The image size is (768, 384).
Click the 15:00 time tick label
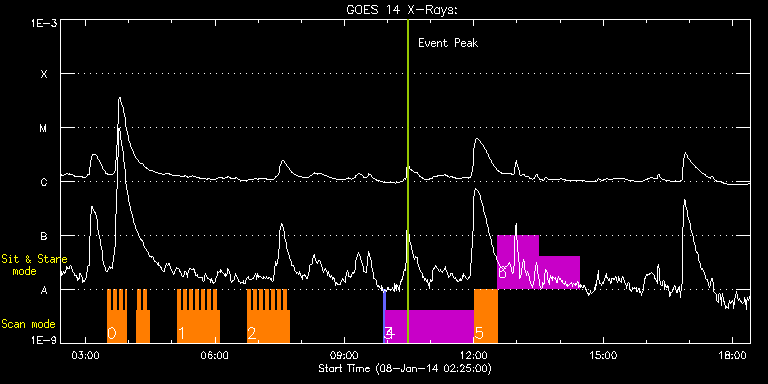603,356
